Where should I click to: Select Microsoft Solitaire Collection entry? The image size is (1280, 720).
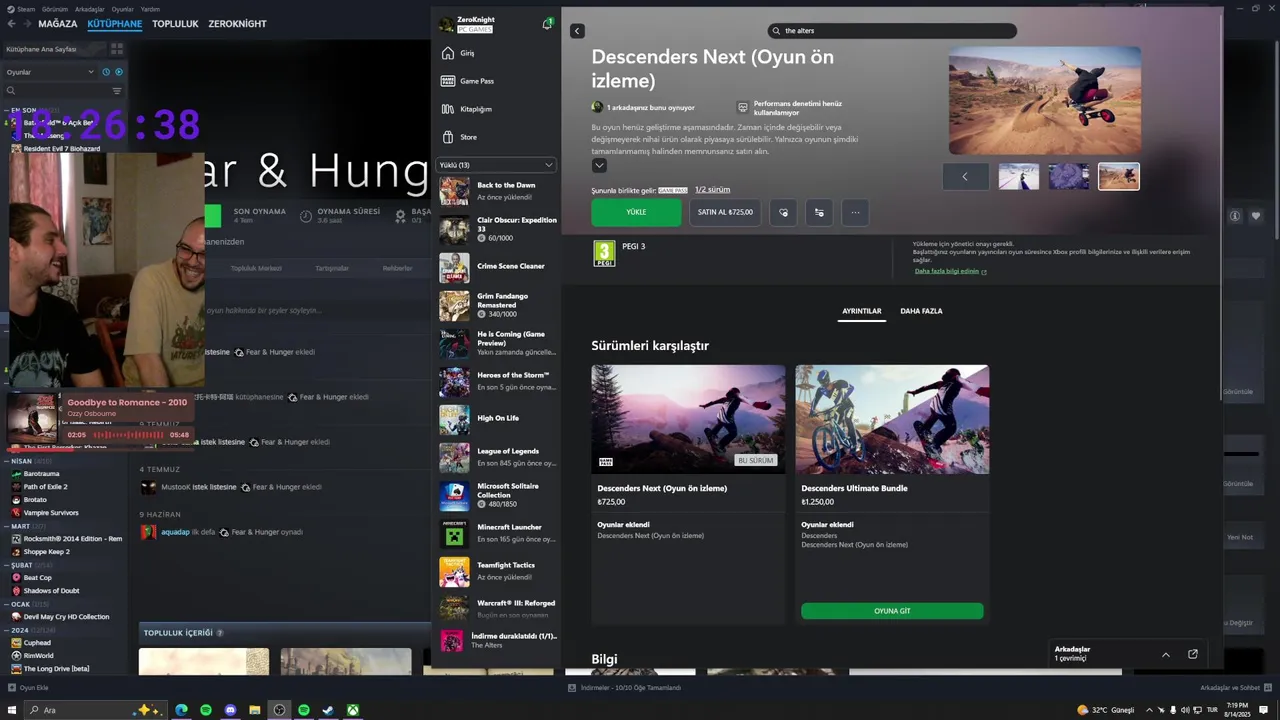pyautogui.click(x=497, y=495)
